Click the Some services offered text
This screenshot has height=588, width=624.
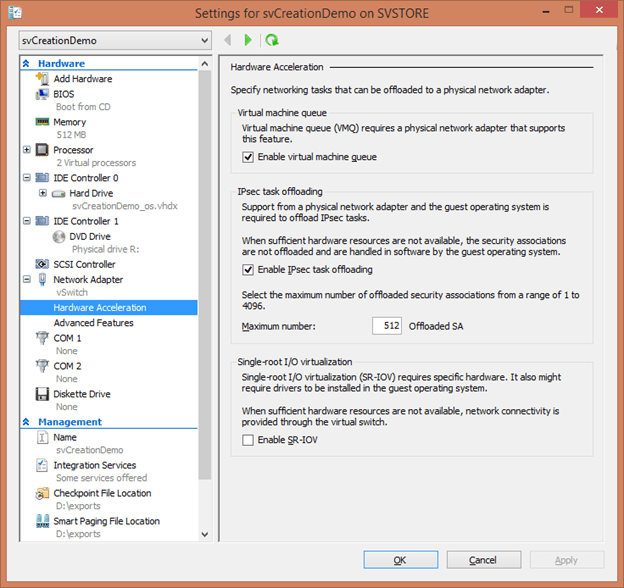[x=101, y=478]
